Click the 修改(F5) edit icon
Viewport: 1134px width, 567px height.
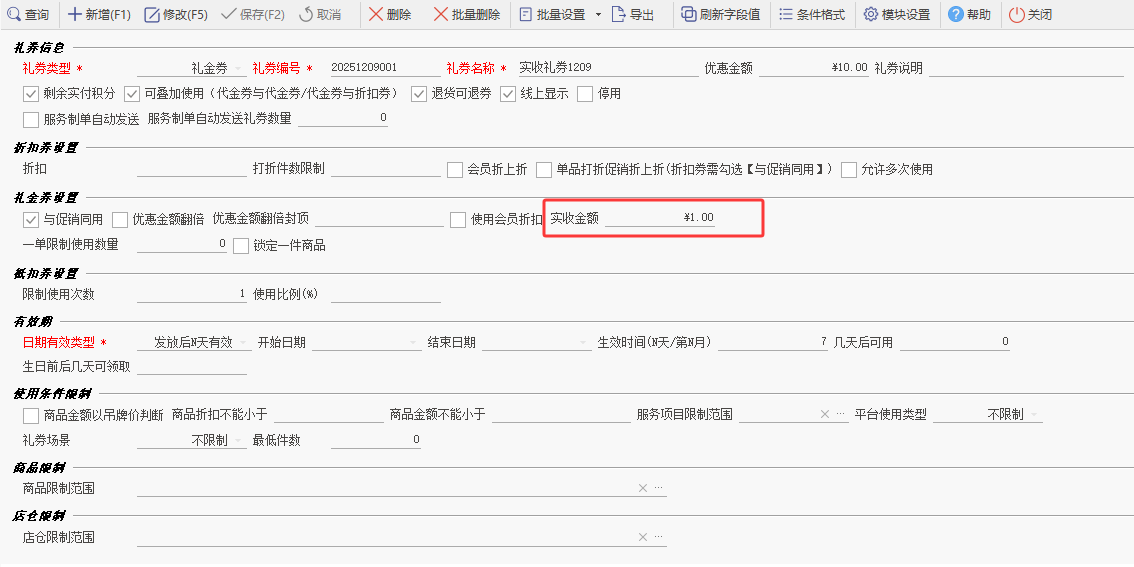152,15
